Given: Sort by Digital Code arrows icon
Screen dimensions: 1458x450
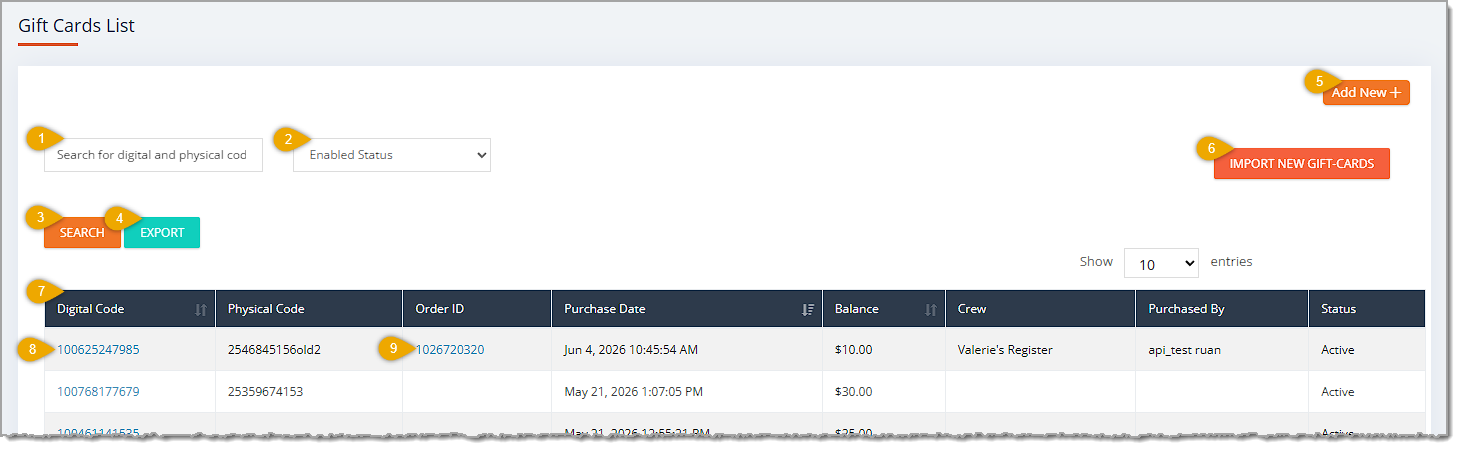Looking at the screenshot, I should (201, 310).
